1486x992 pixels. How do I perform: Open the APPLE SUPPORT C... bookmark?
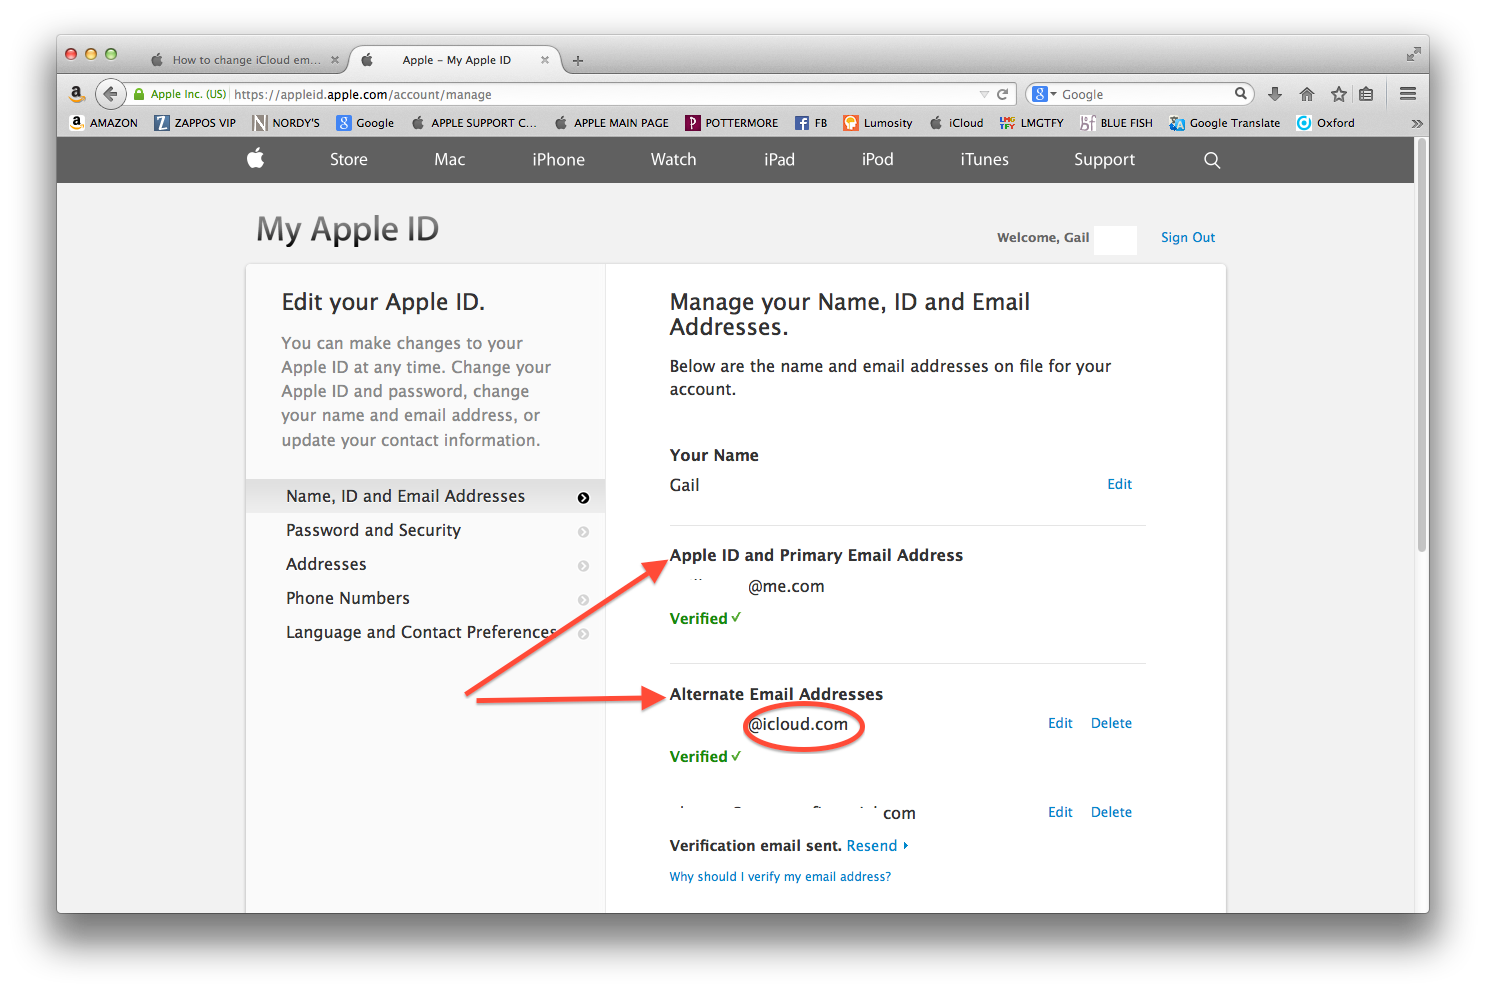474,123
